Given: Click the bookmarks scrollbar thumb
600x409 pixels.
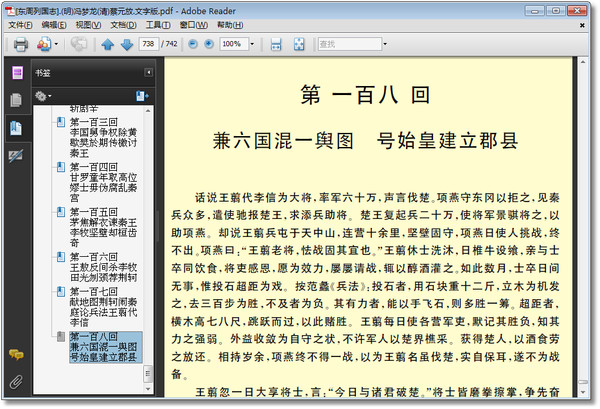Looking at the screenshot, I should (x=148, y=374).
